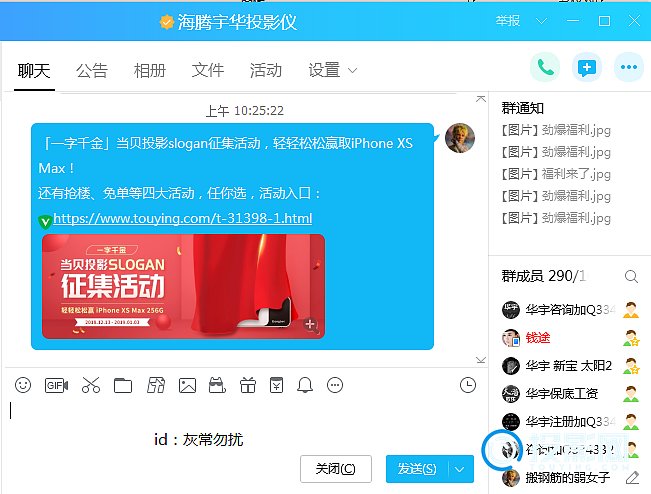Open the last 劲爆福利.jpg notice

tap(556, 218)
